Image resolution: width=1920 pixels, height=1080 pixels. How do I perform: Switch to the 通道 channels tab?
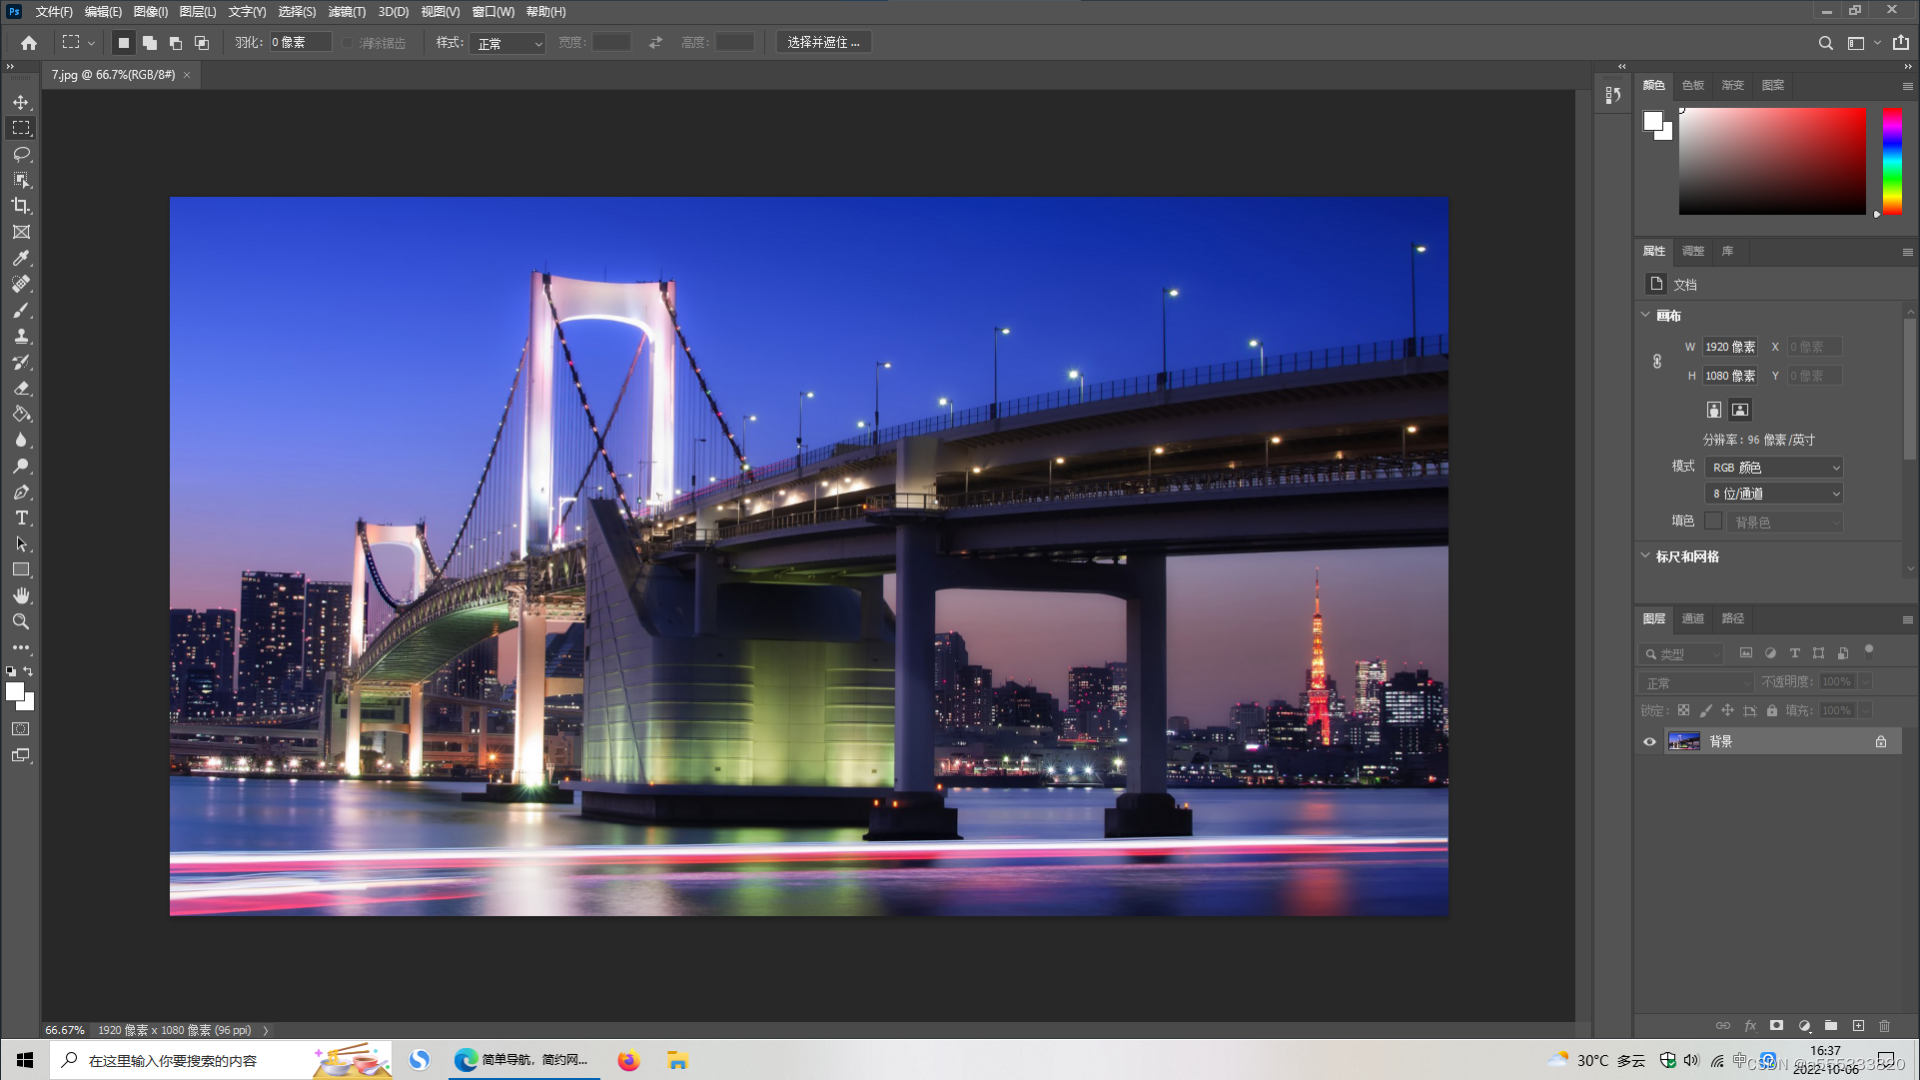click(x=1693, y=619)
